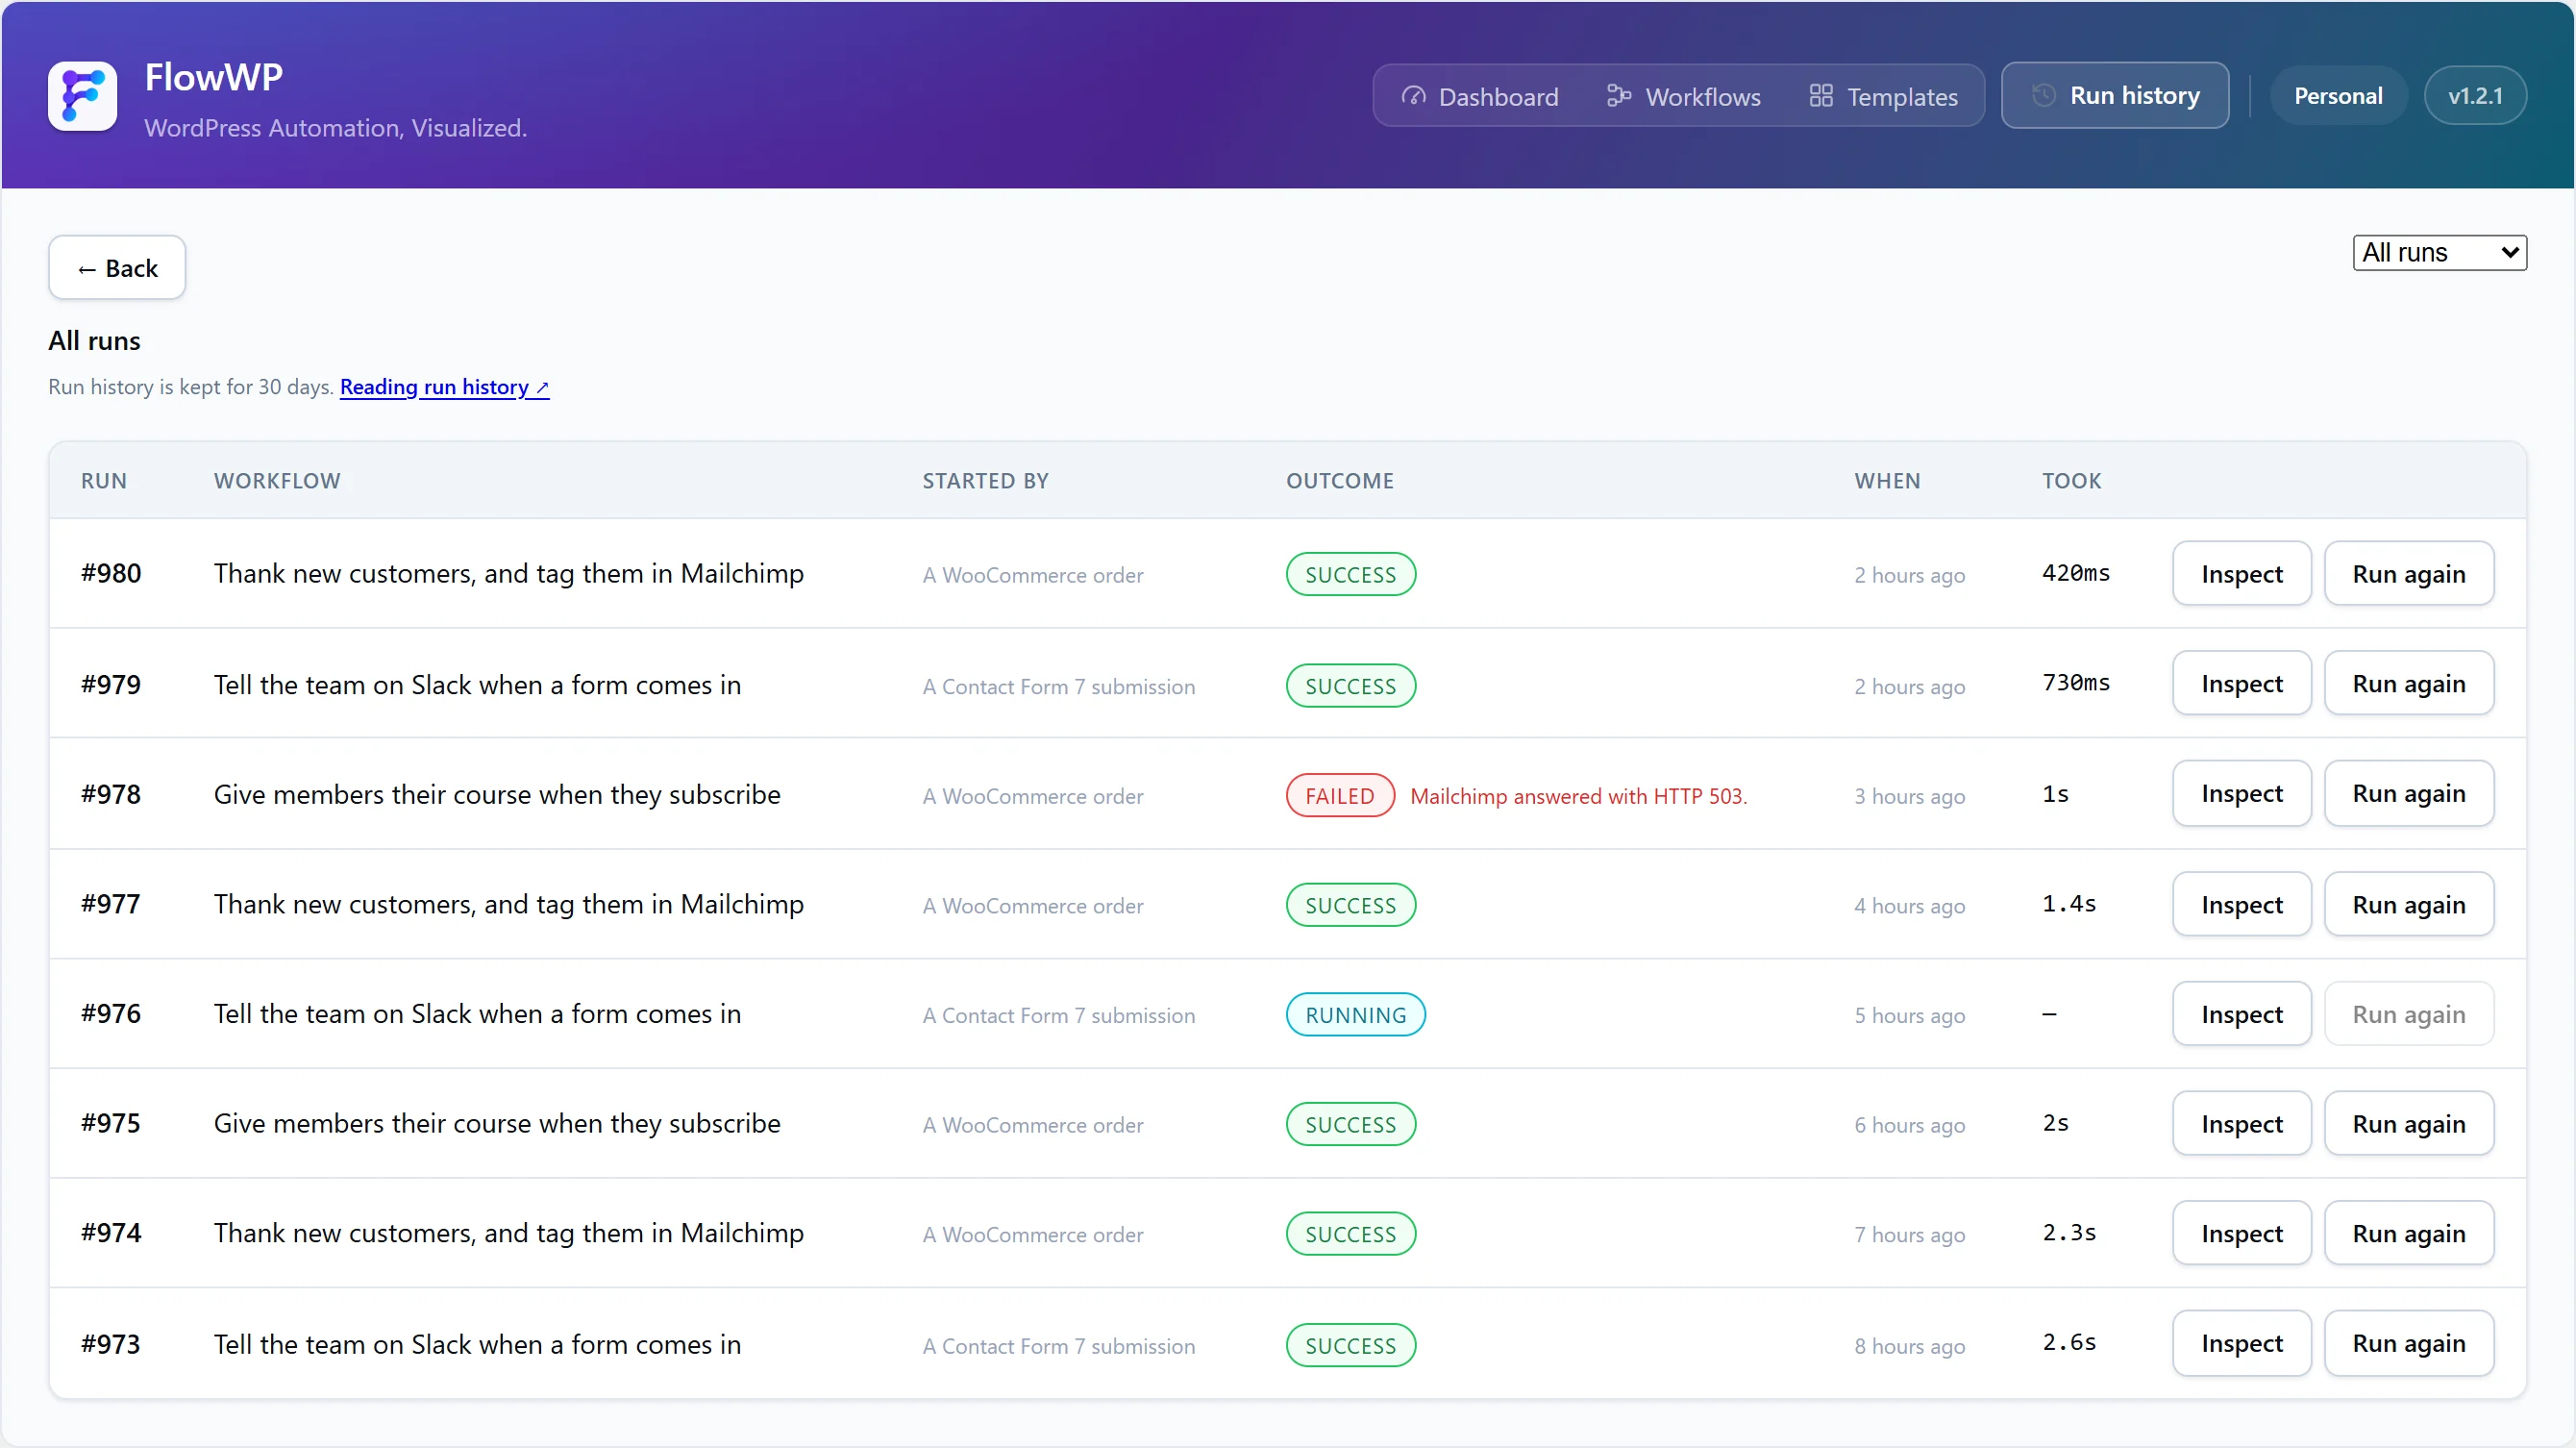Run again run #980
2576x1448 pixels.
2408,574
